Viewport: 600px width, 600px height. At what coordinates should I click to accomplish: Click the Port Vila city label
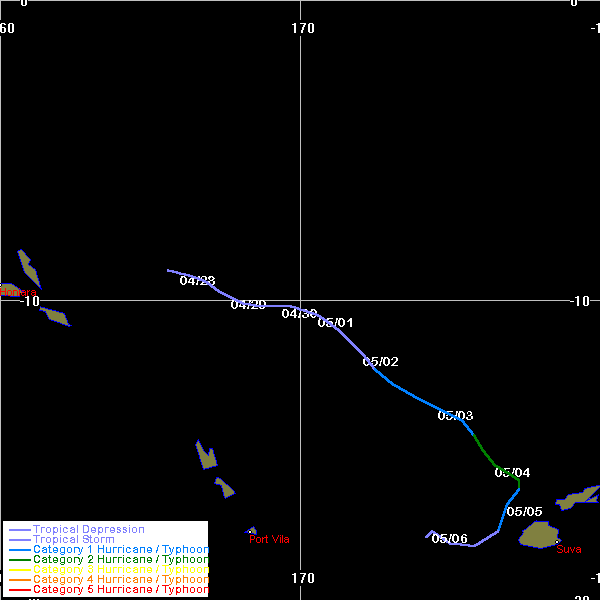coord(269,540)
